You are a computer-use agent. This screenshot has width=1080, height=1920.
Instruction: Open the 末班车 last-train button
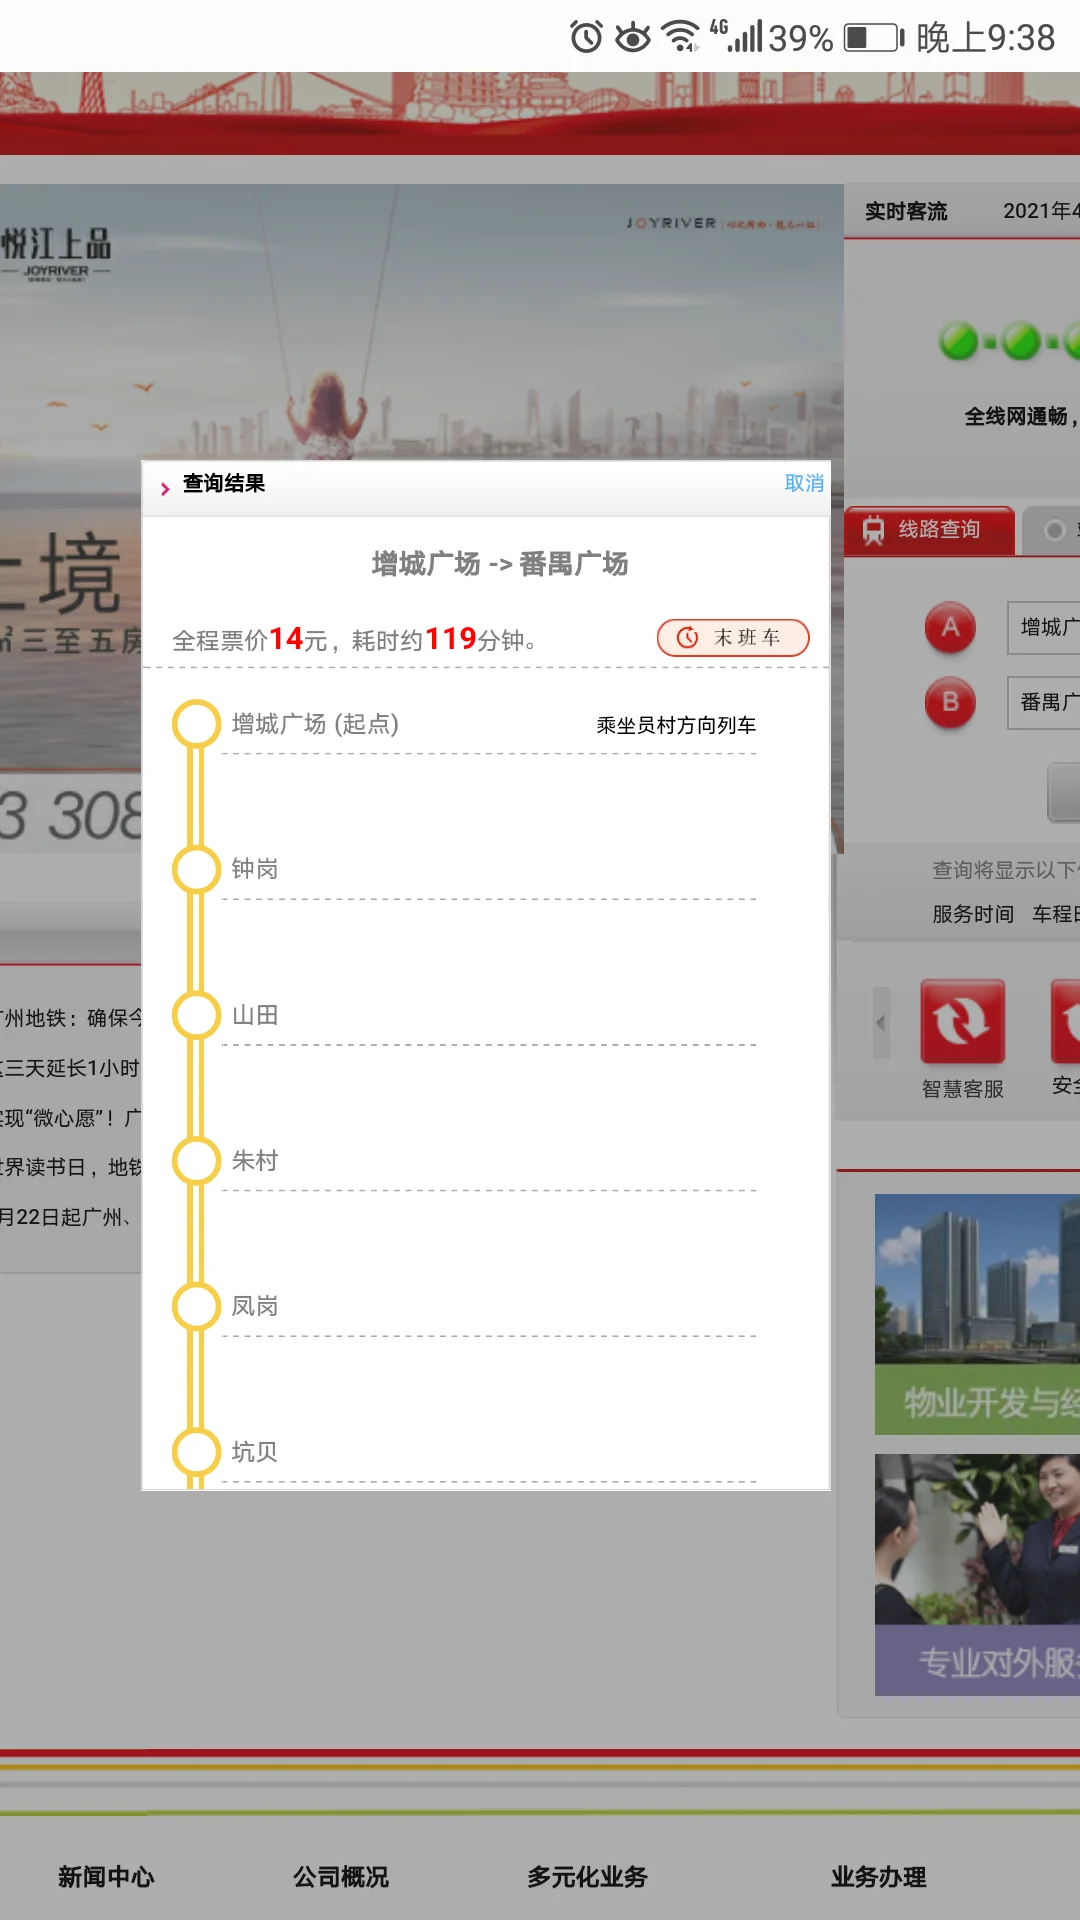click(x=733, y=638)
